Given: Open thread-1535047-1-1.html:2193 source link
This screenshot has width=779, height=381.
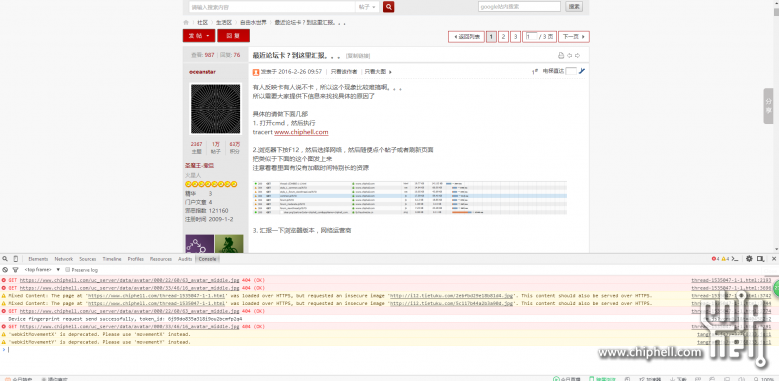Looking at the screenshot, I should (x=731, y=280).
